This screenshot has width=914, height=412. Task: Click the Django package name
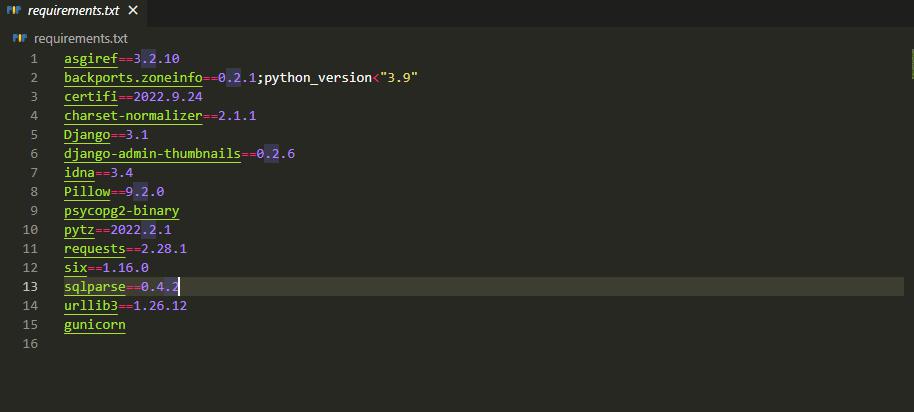[87, 135]
